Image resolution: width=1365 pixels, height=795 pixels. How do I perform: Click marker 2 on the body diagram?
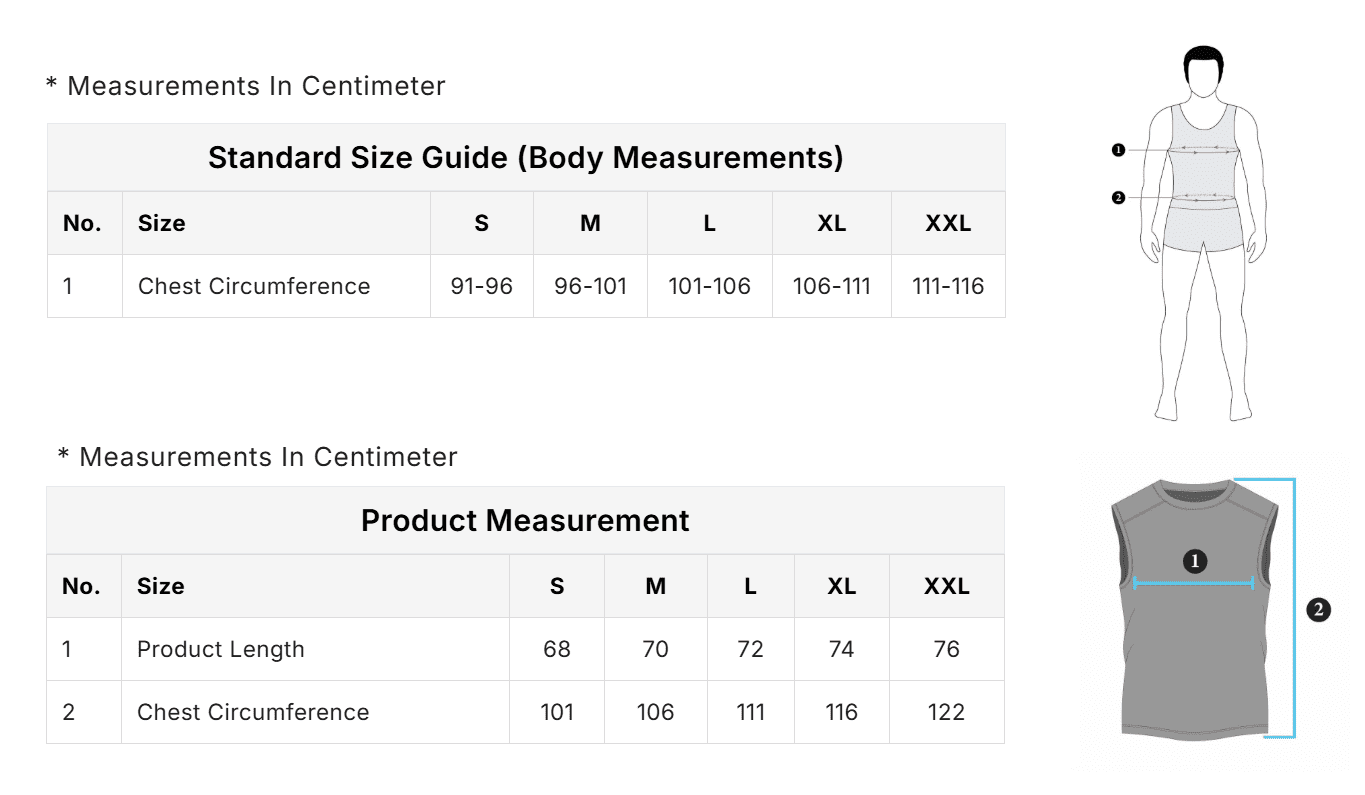1118,198
